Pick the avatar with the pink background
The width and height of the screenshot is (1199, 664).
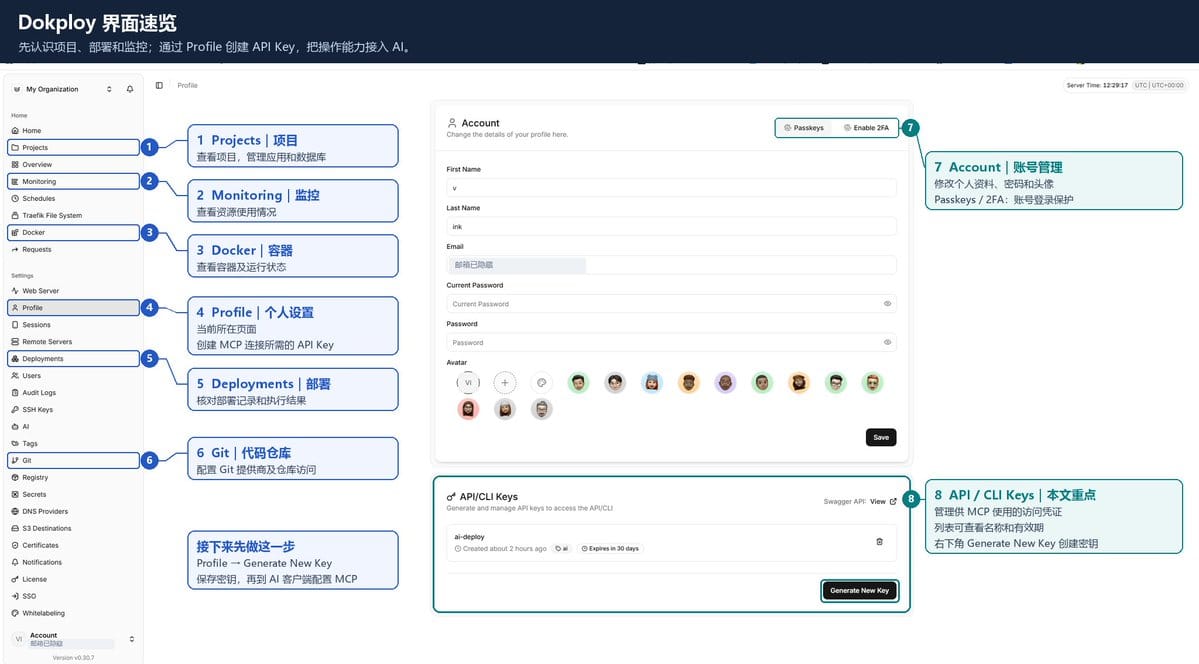coord(468,409)
